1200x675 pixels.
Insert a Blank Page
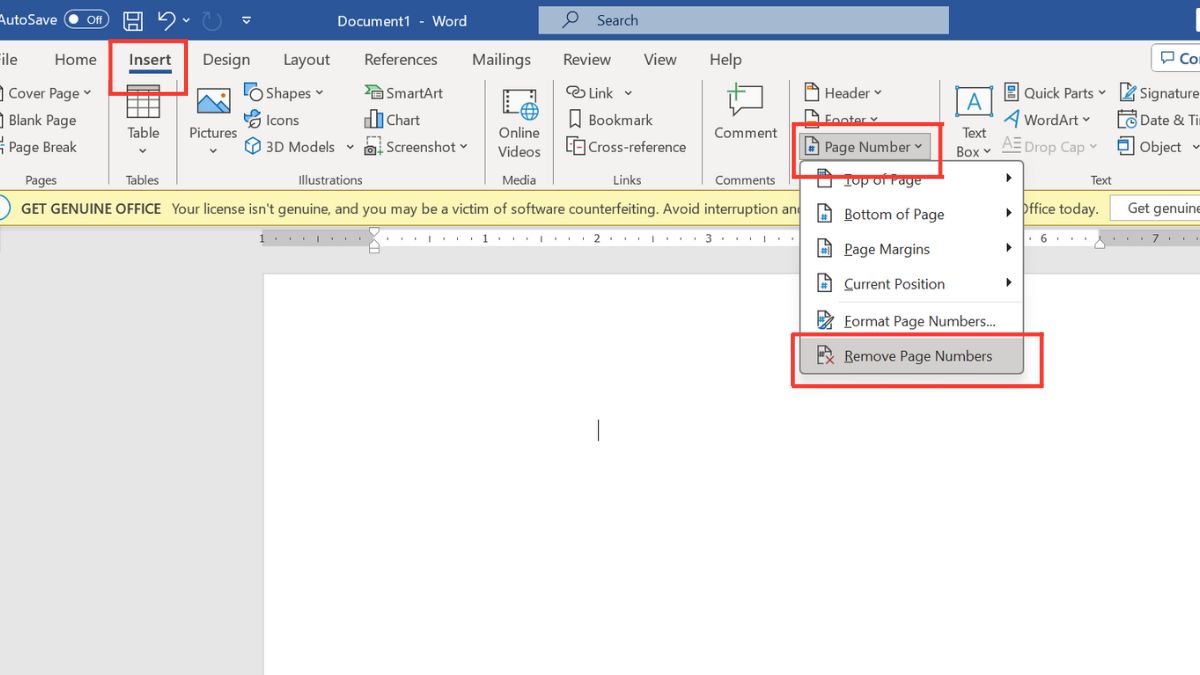click(39, 120)
